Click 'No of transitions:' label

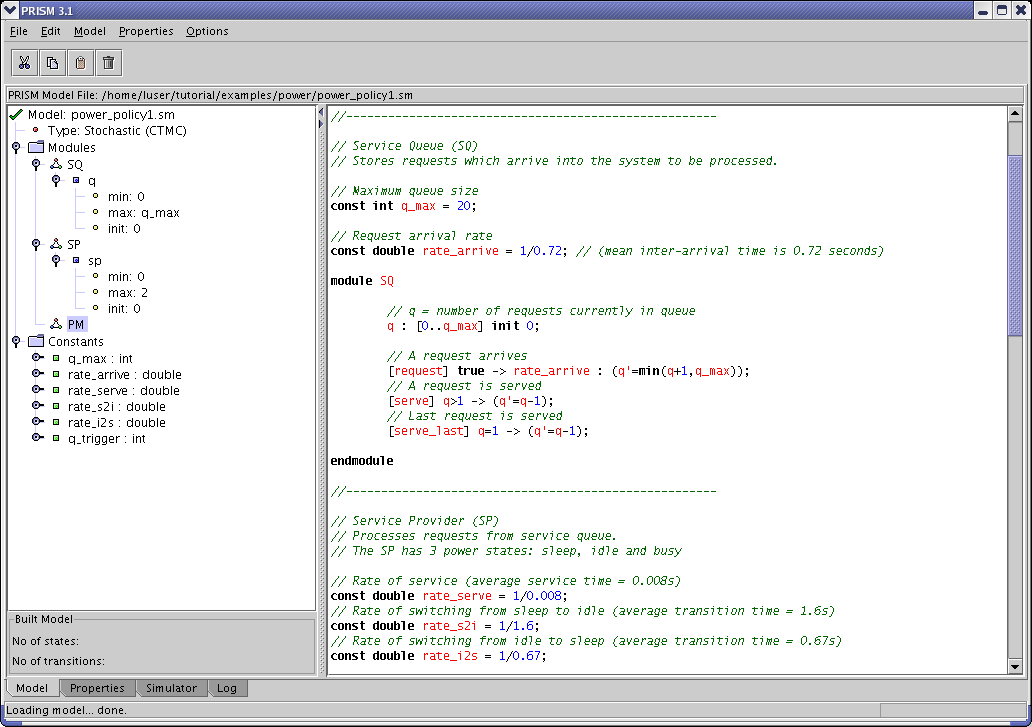(59, 661)
